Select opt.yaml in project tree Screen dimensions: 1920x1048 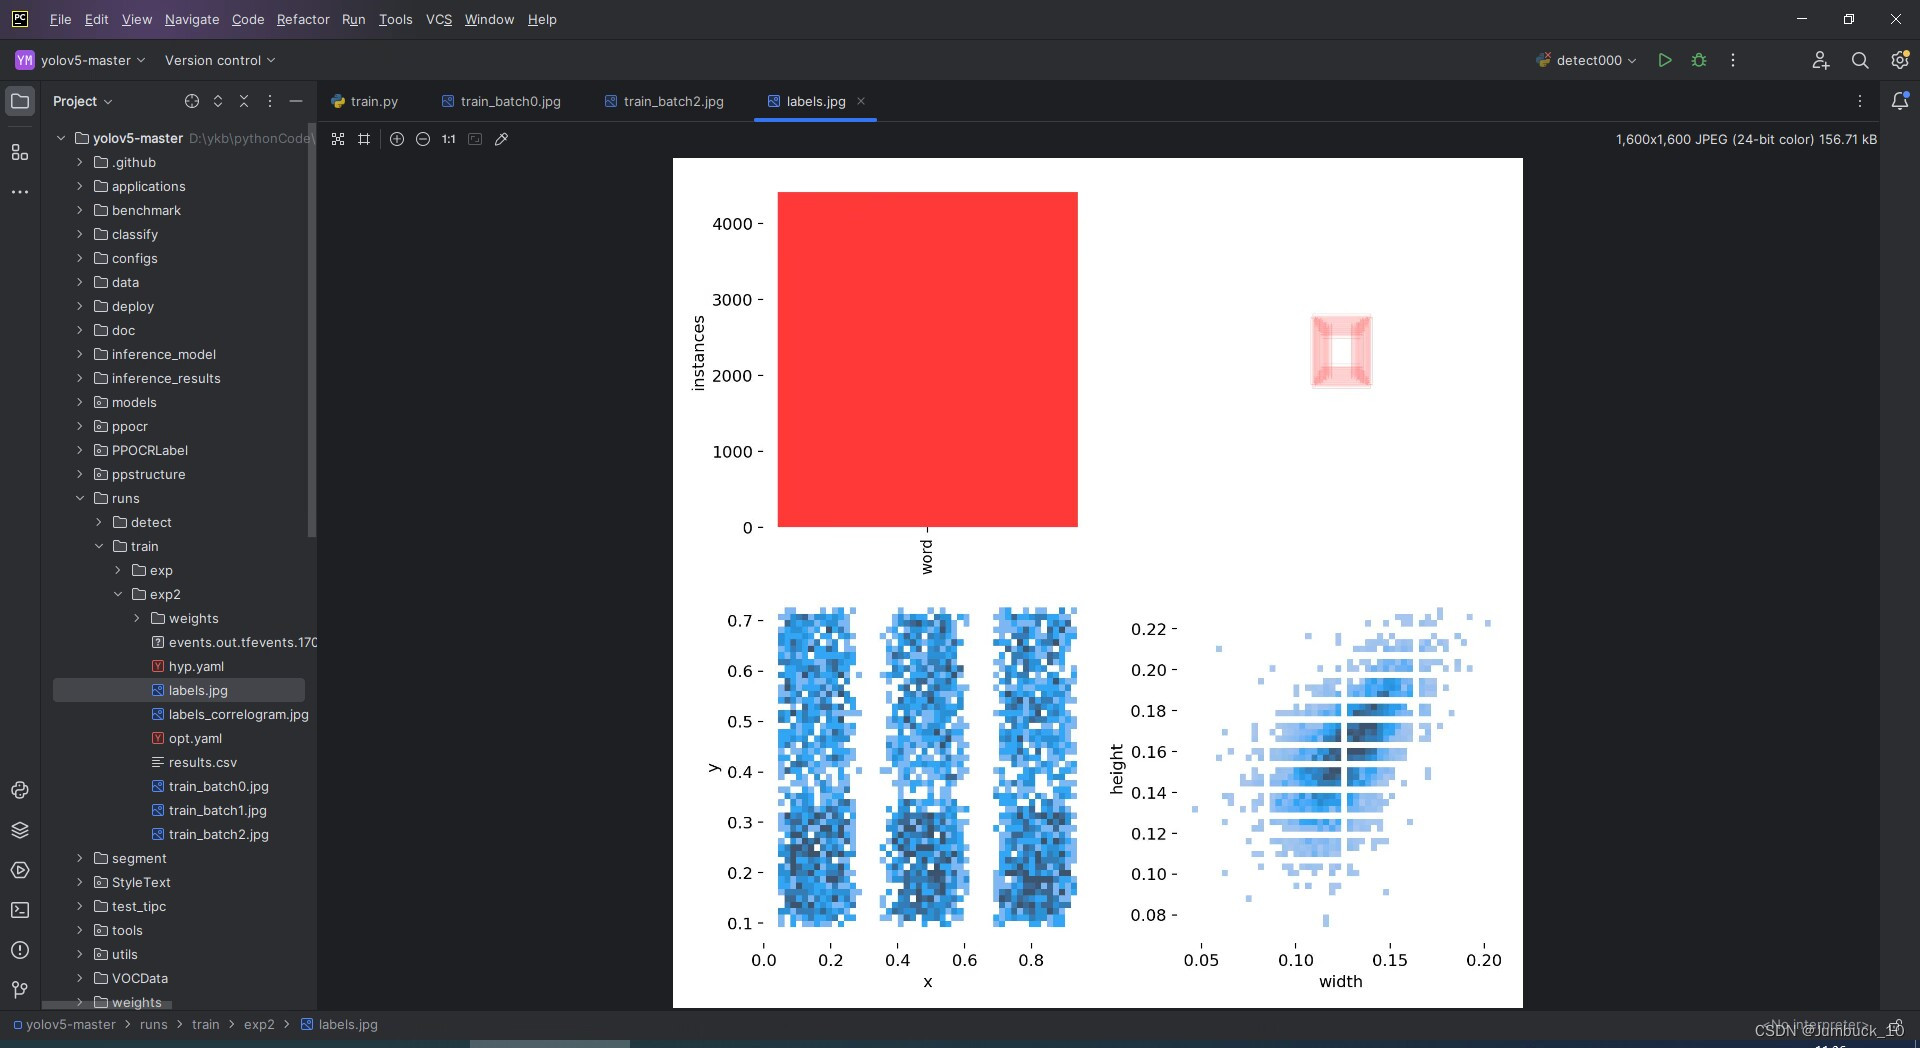click(x=187, y=738)
